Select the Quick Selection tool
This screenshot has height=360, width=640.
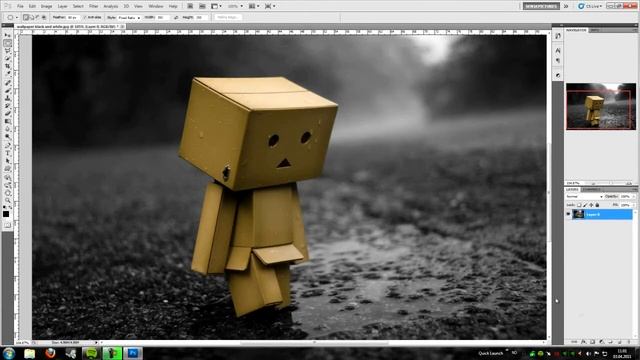tap(7, 59)
